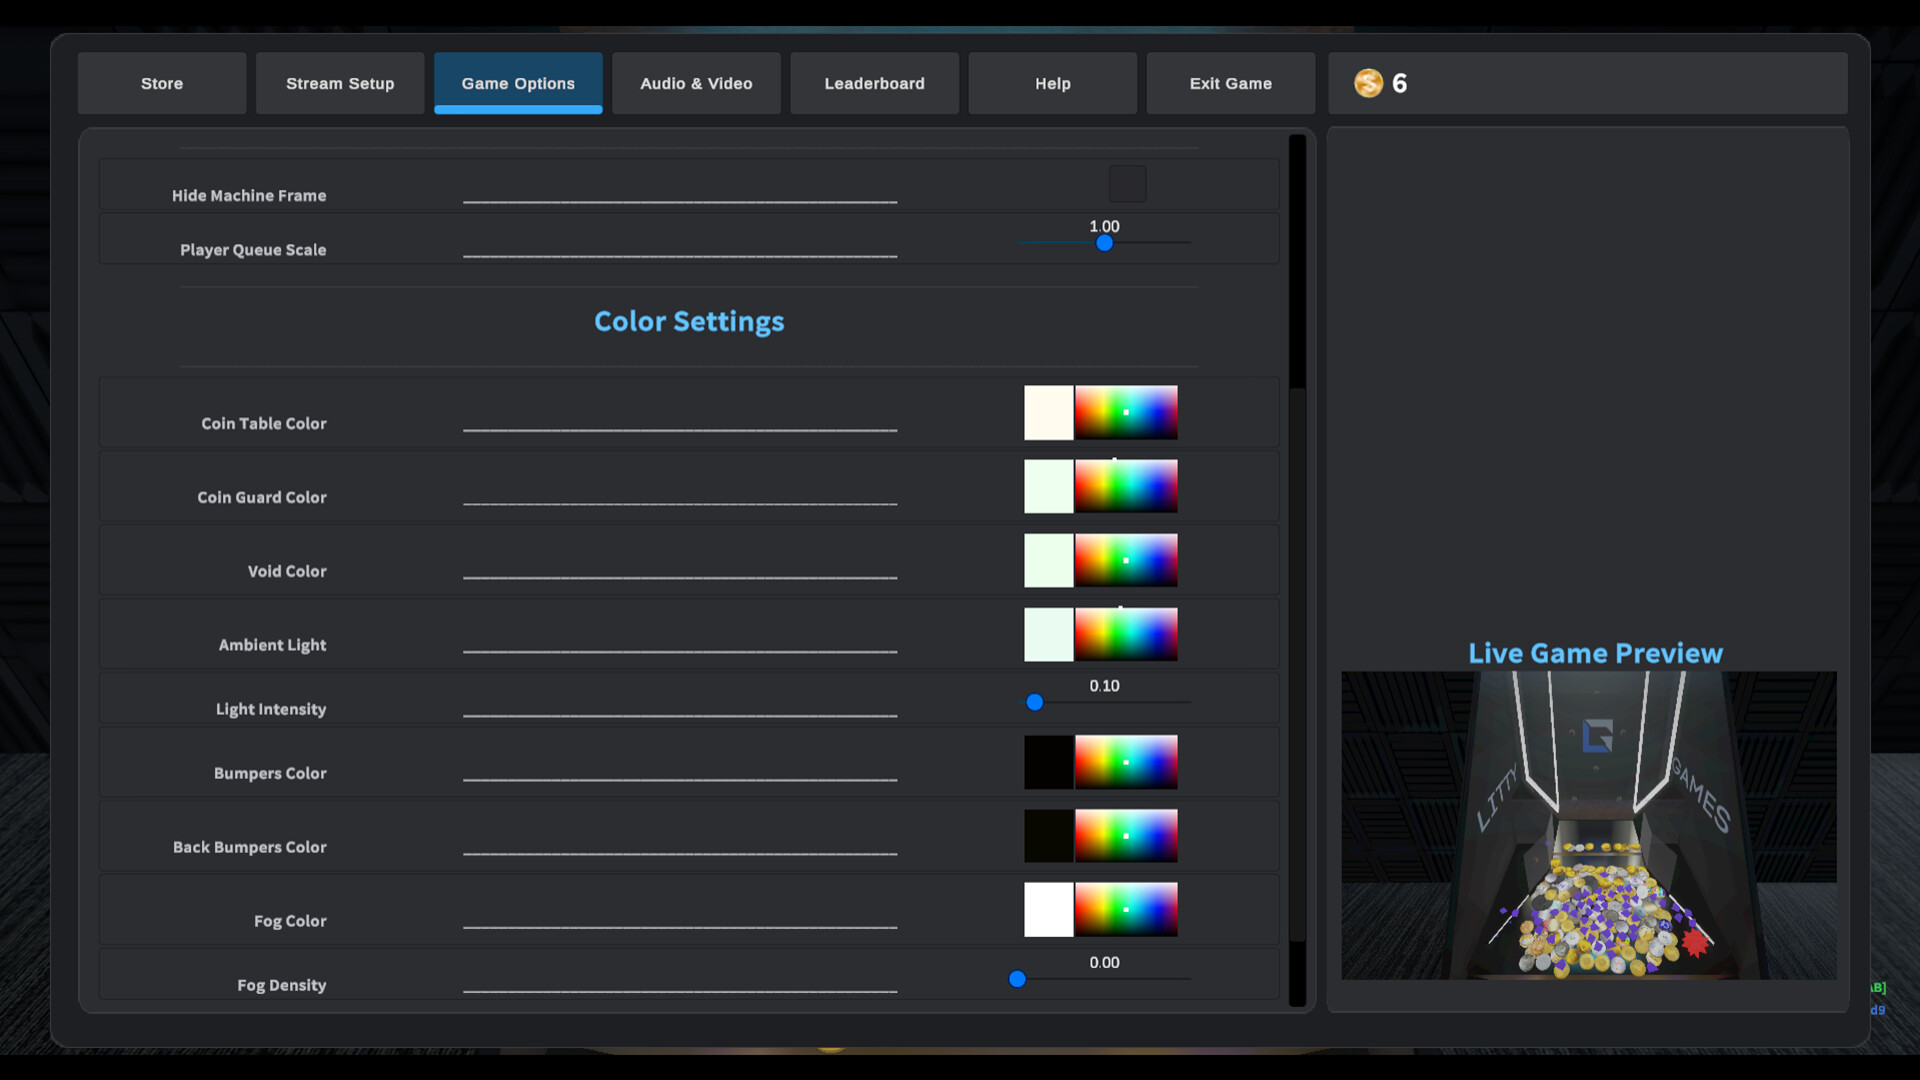The image size is (1920, 1080).
Task: Toggle the Hide Machine Frame checkbox
Action: pos(1127,183)
